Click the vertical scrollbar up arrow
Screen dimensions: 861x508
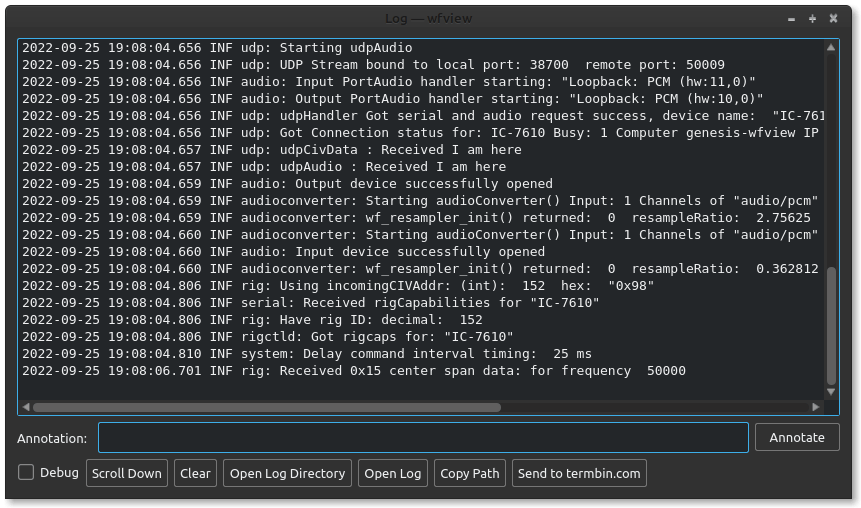831,48
